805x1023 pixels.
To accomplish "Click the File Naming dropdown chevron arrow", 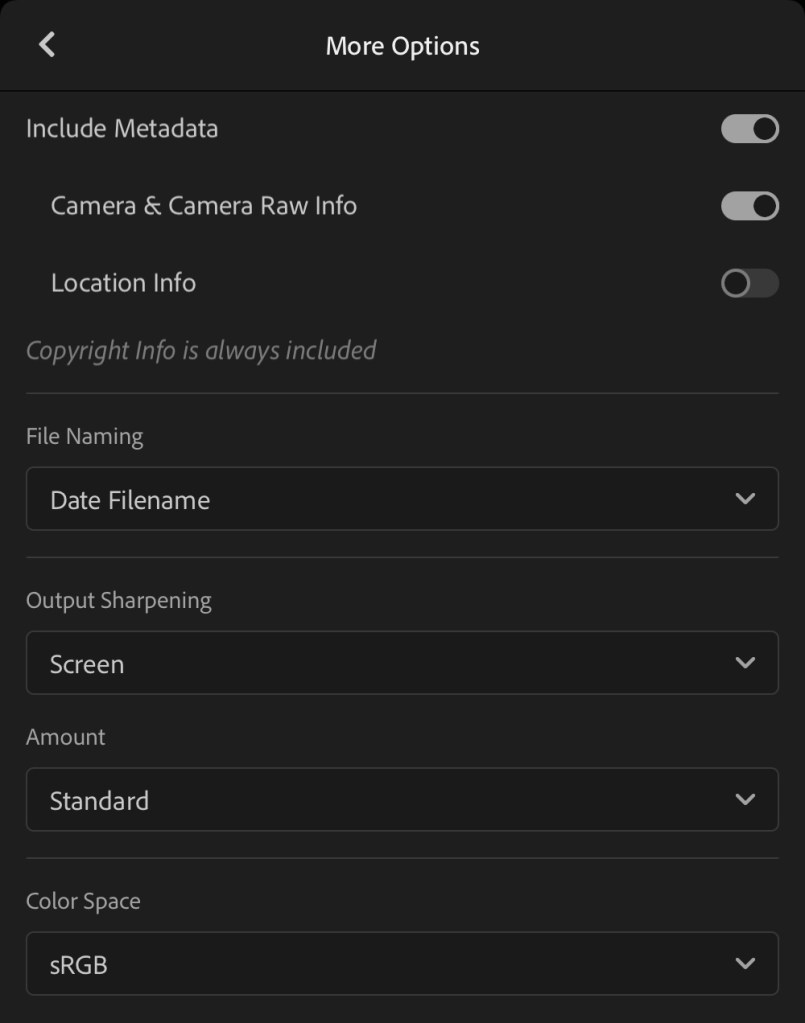I will (x=744, y=498).
